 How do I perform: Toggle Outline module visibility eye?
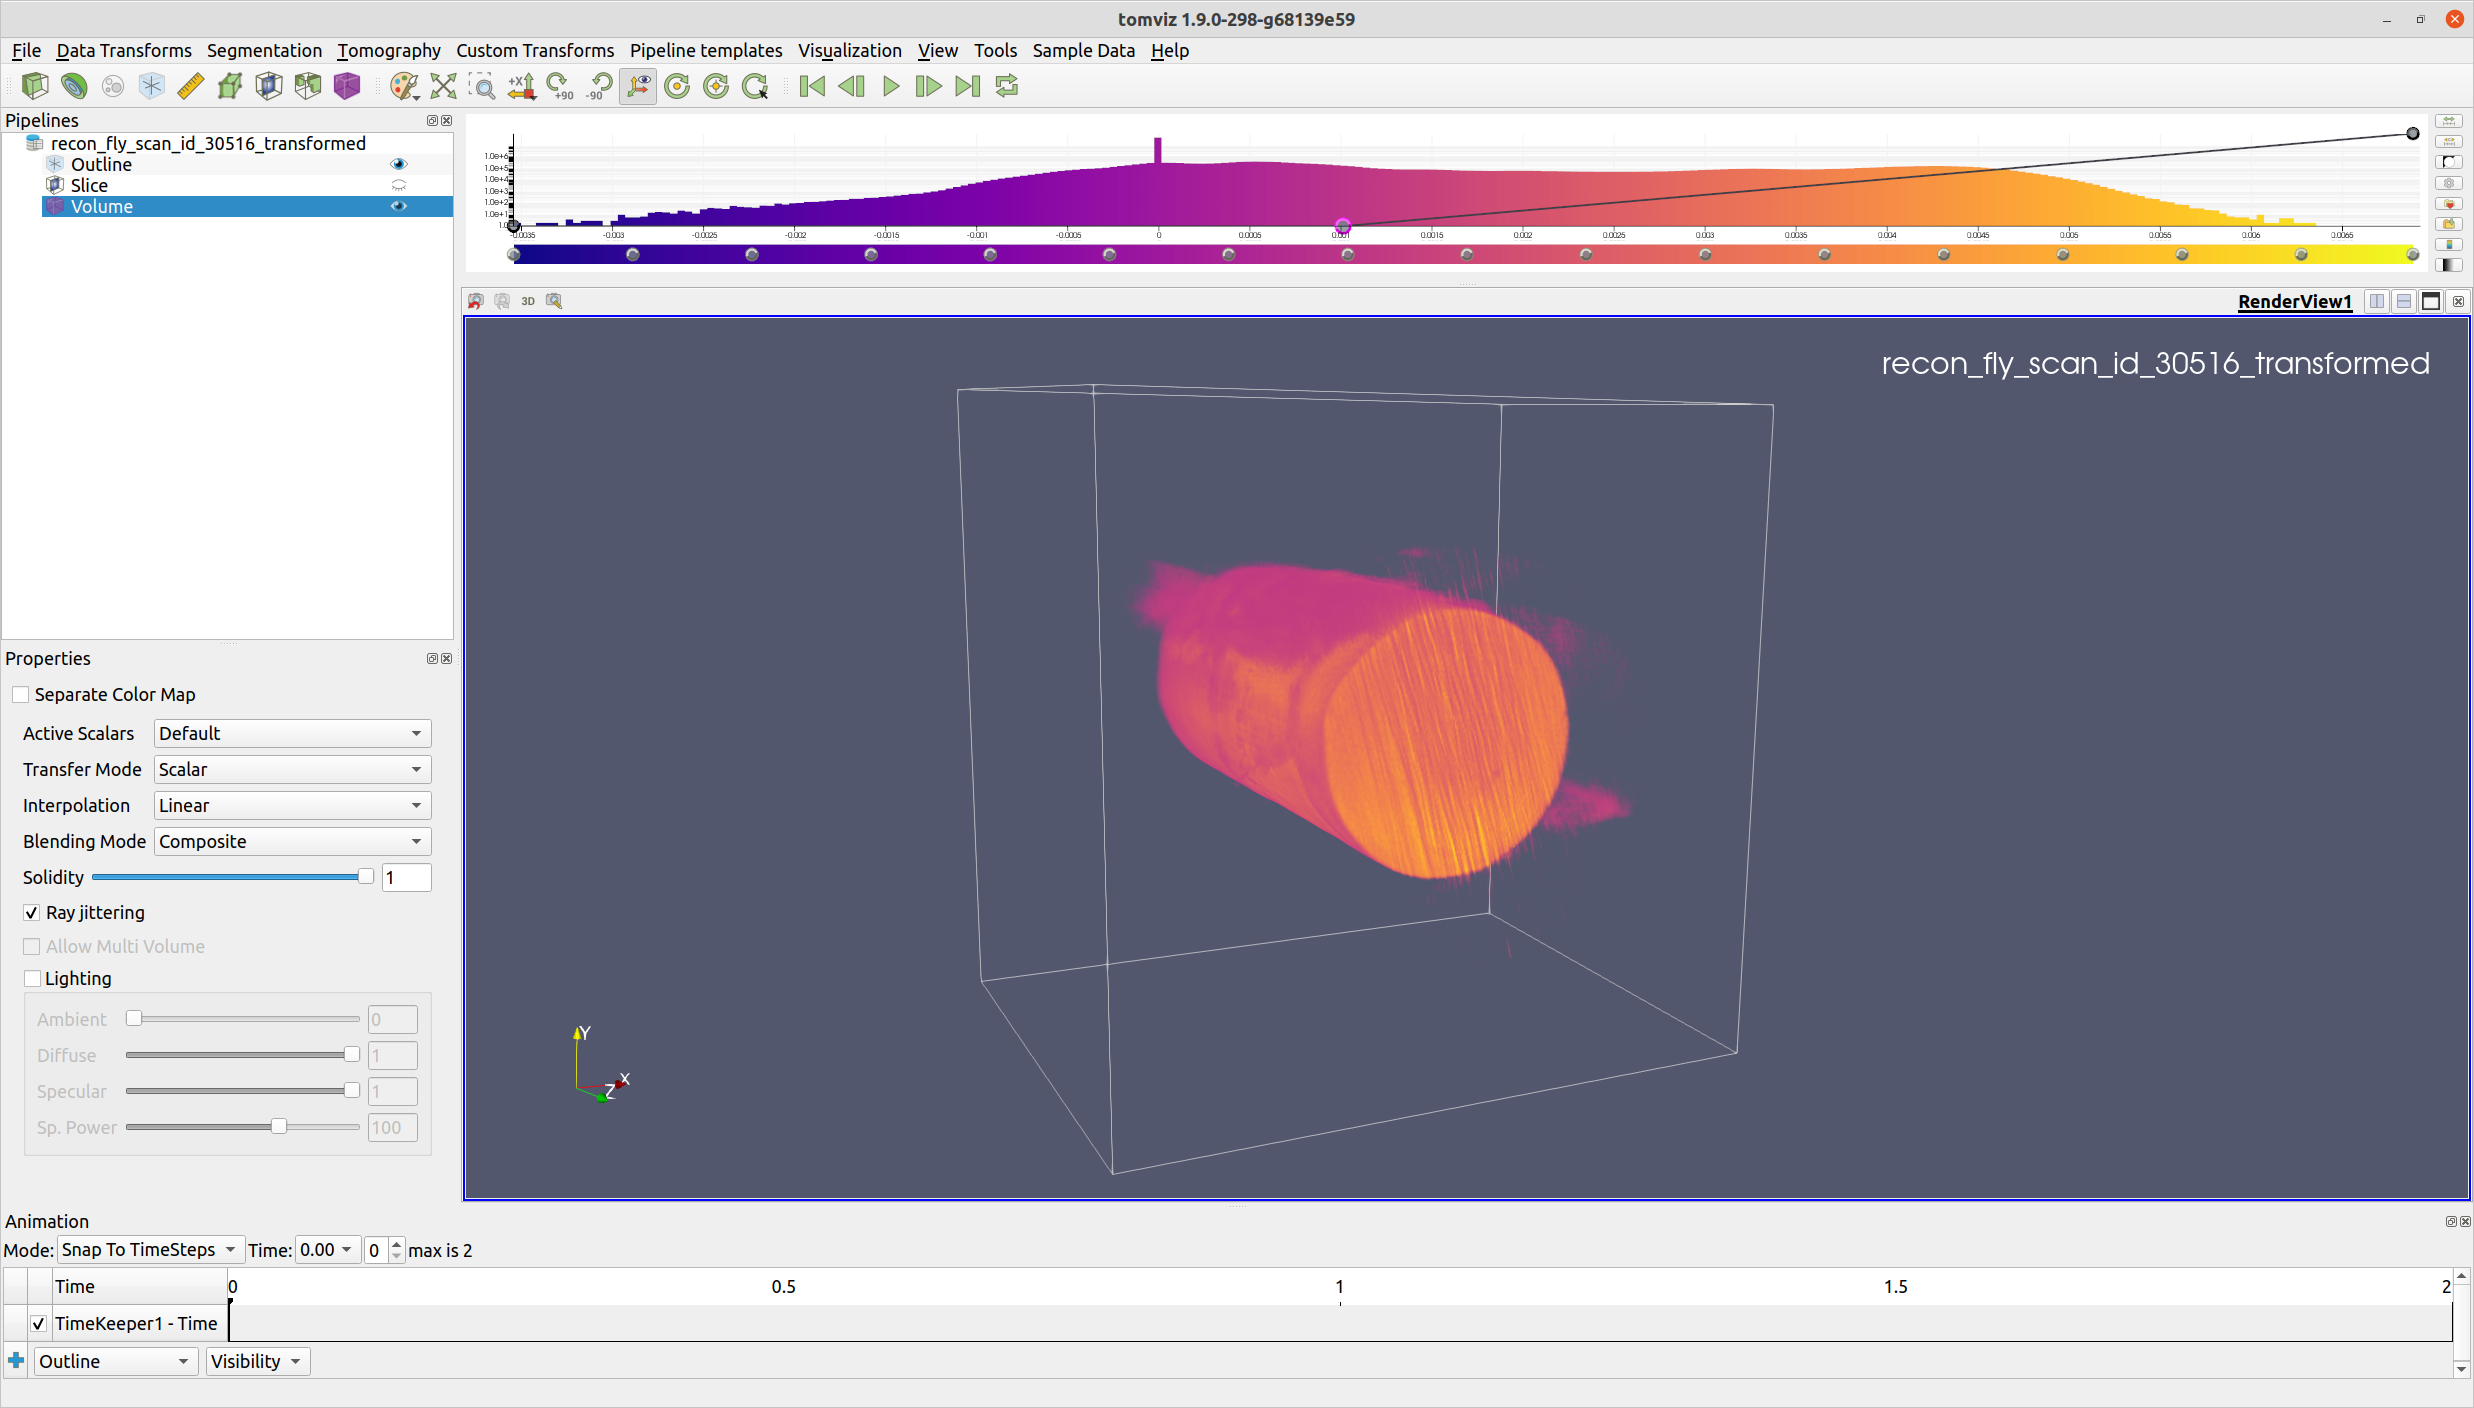(x=398, y=164)
